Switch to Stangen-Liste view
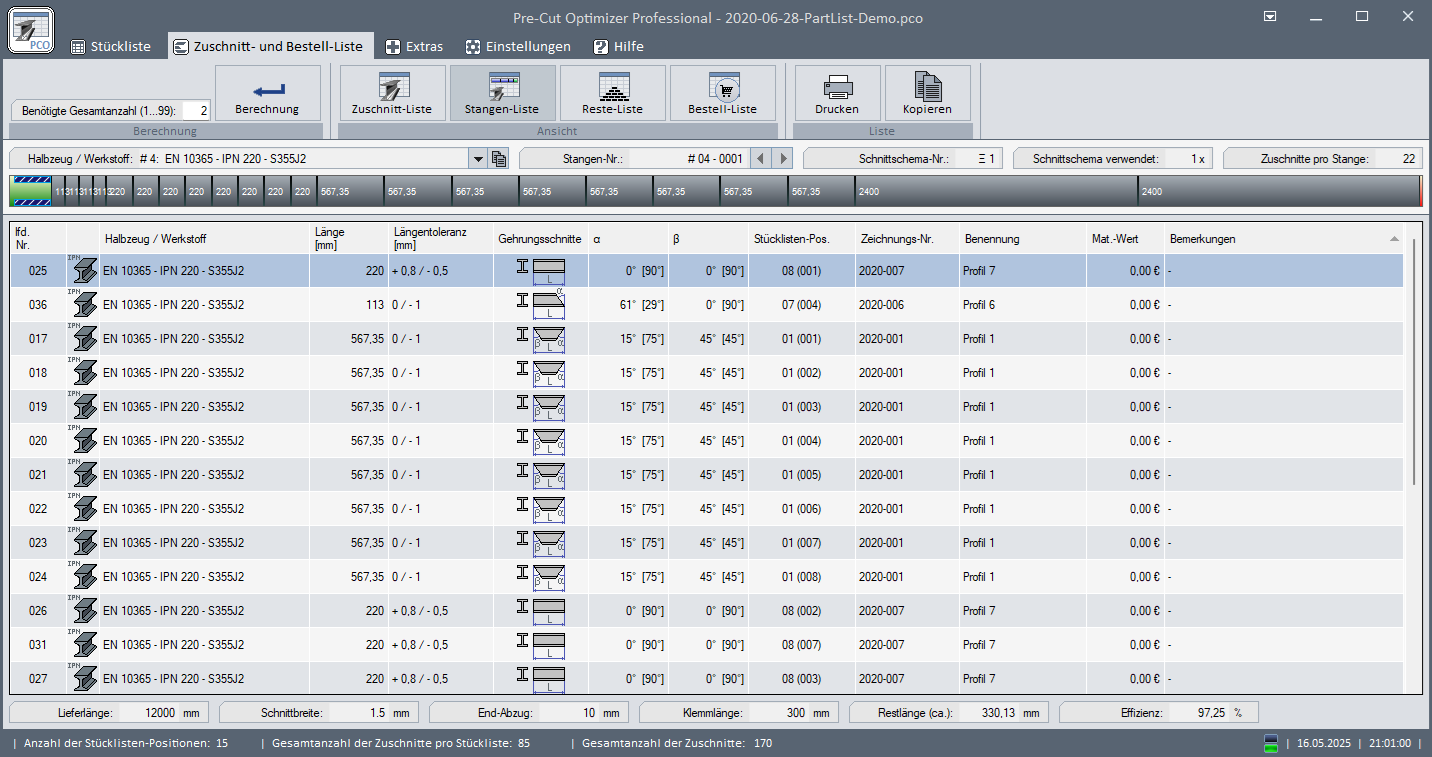This screenshot has width=1432, height=757. [x=502, y=93]
